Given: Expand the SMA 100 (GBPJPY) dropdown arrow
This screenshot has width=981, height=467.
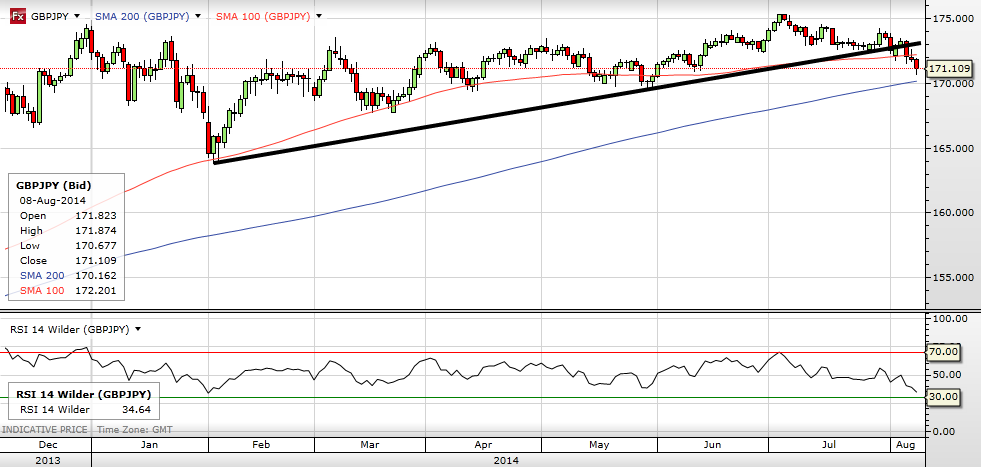Looking at the screenshot, I should (317, 18).
